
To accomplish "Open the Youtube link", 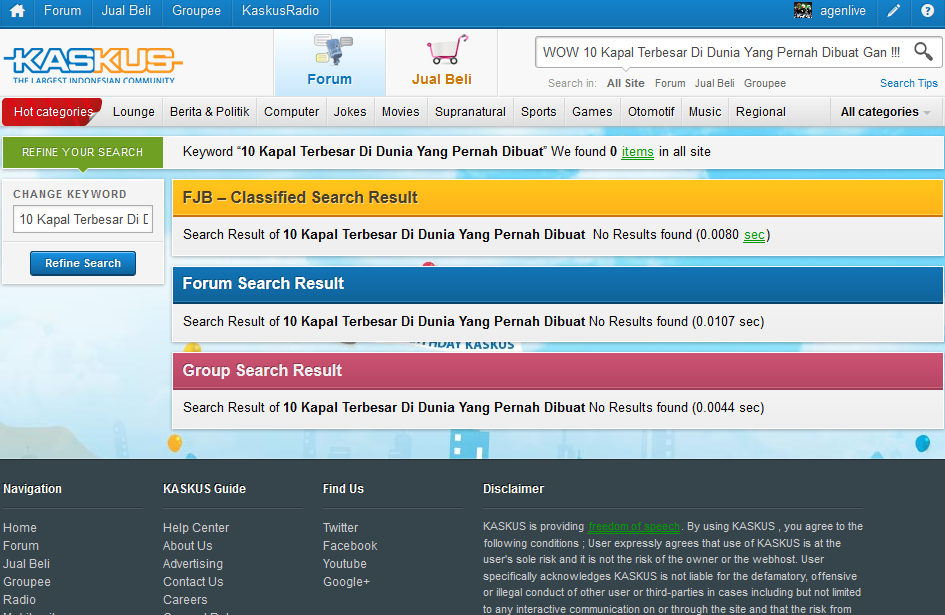I will pos(345,564).
